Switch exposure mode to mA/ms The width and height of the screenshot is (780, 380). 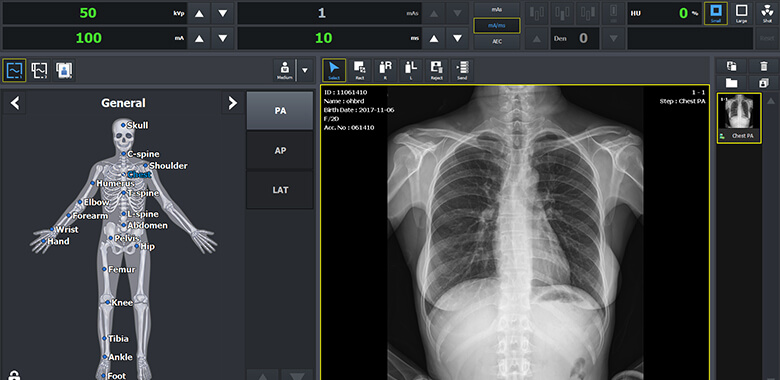coord(496,25)
